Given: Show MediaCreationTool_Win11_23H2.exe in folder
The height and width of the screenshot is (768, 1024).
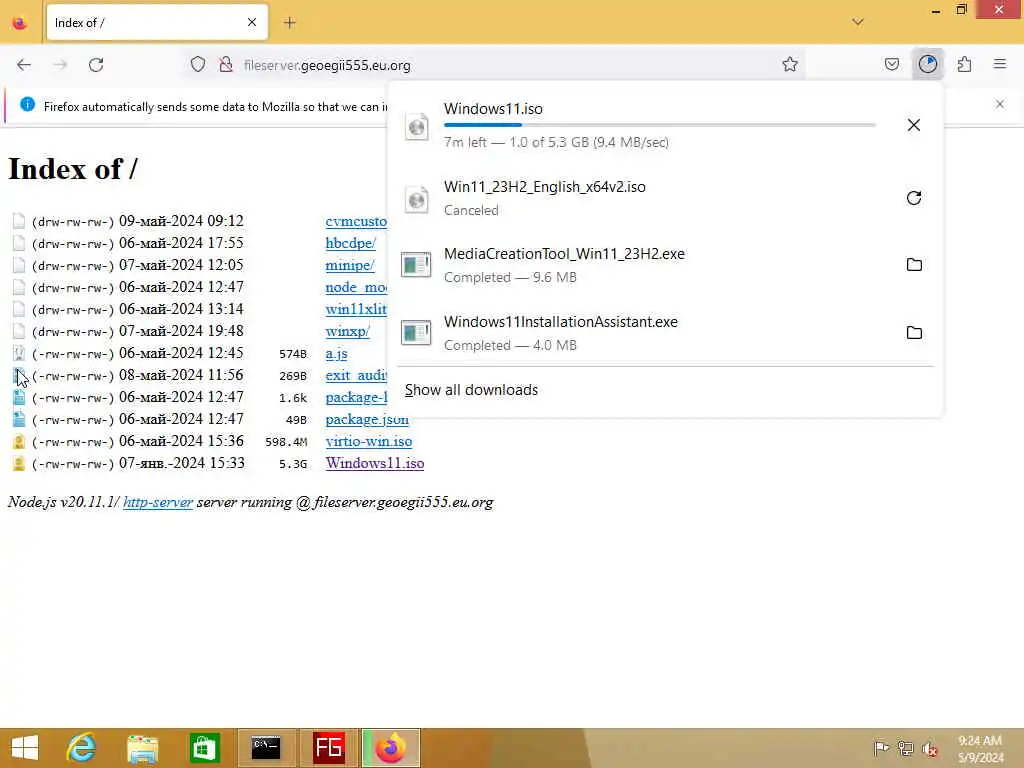Looking at the screenshot, I should (x=914, y=264).
